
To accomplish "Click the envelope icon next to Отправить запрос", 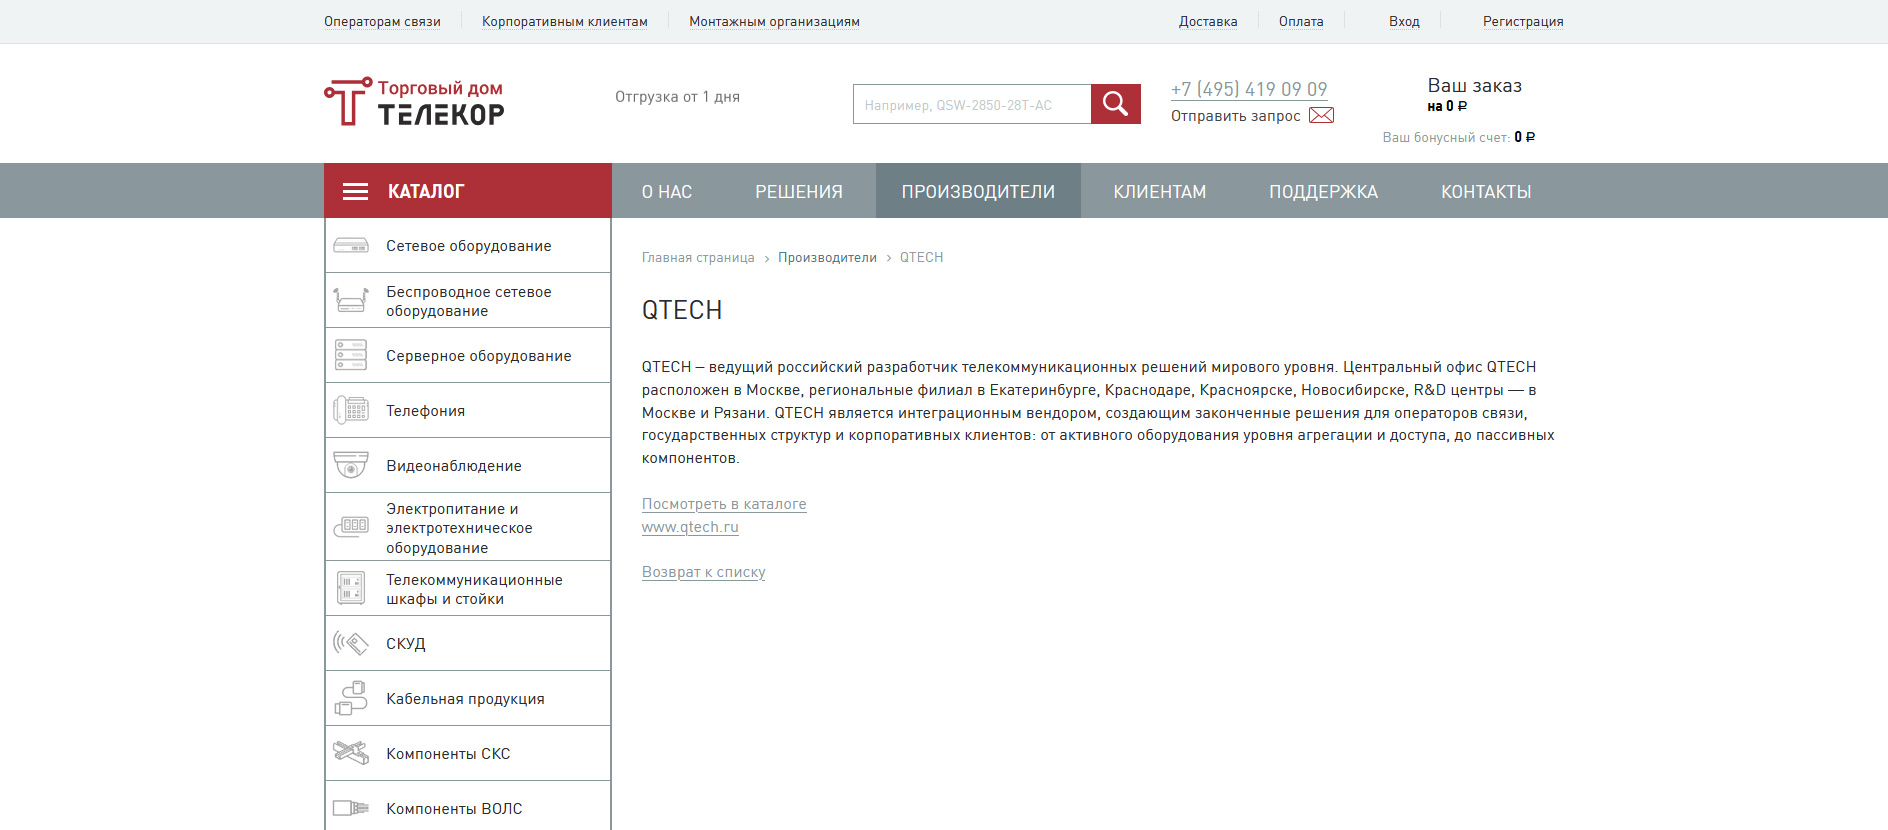I will pyautogui.click(x=1321, y=115).
